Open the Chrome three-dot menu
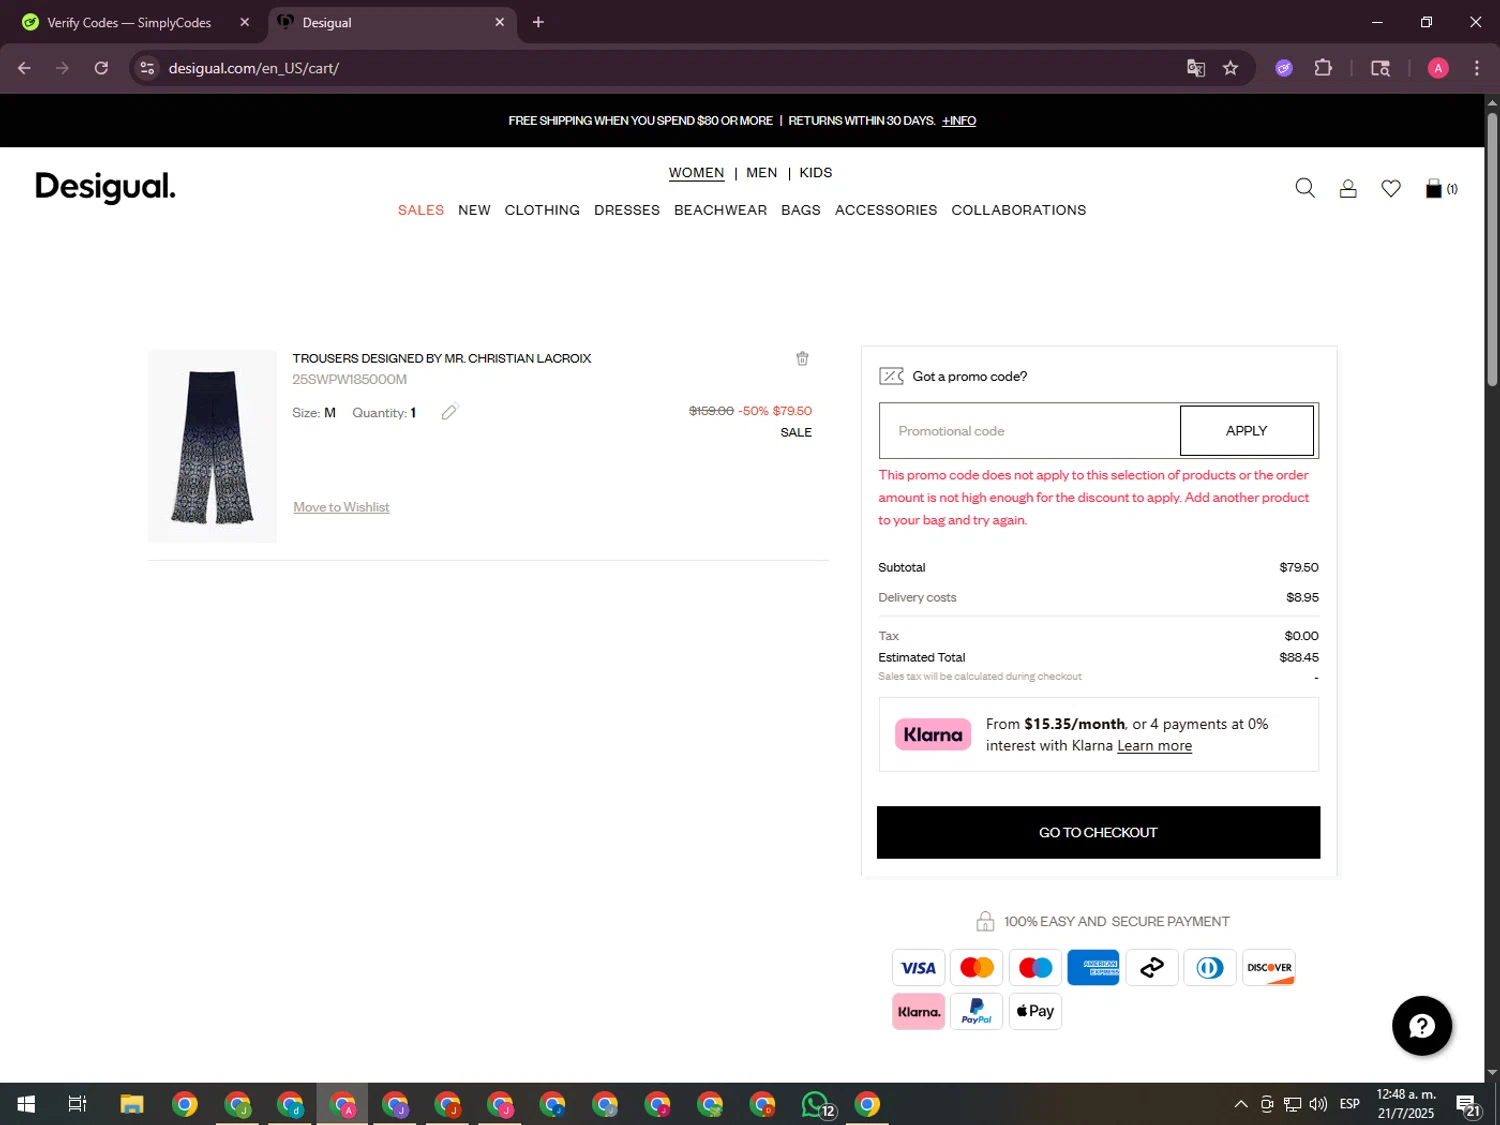The image size is (1500, 1125). pos(1476,68)
